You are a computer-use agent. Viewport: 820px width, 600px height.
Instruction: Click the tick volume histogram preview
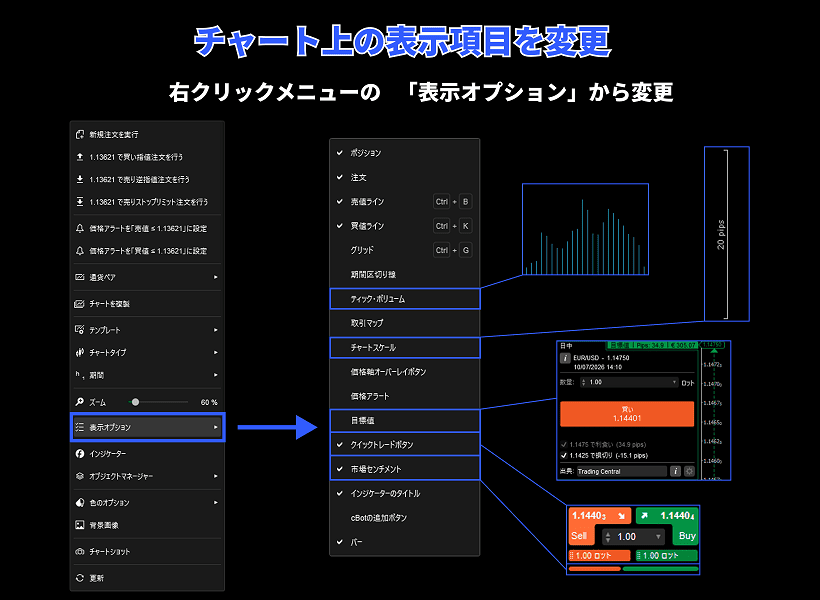click(x=585, y=229)
